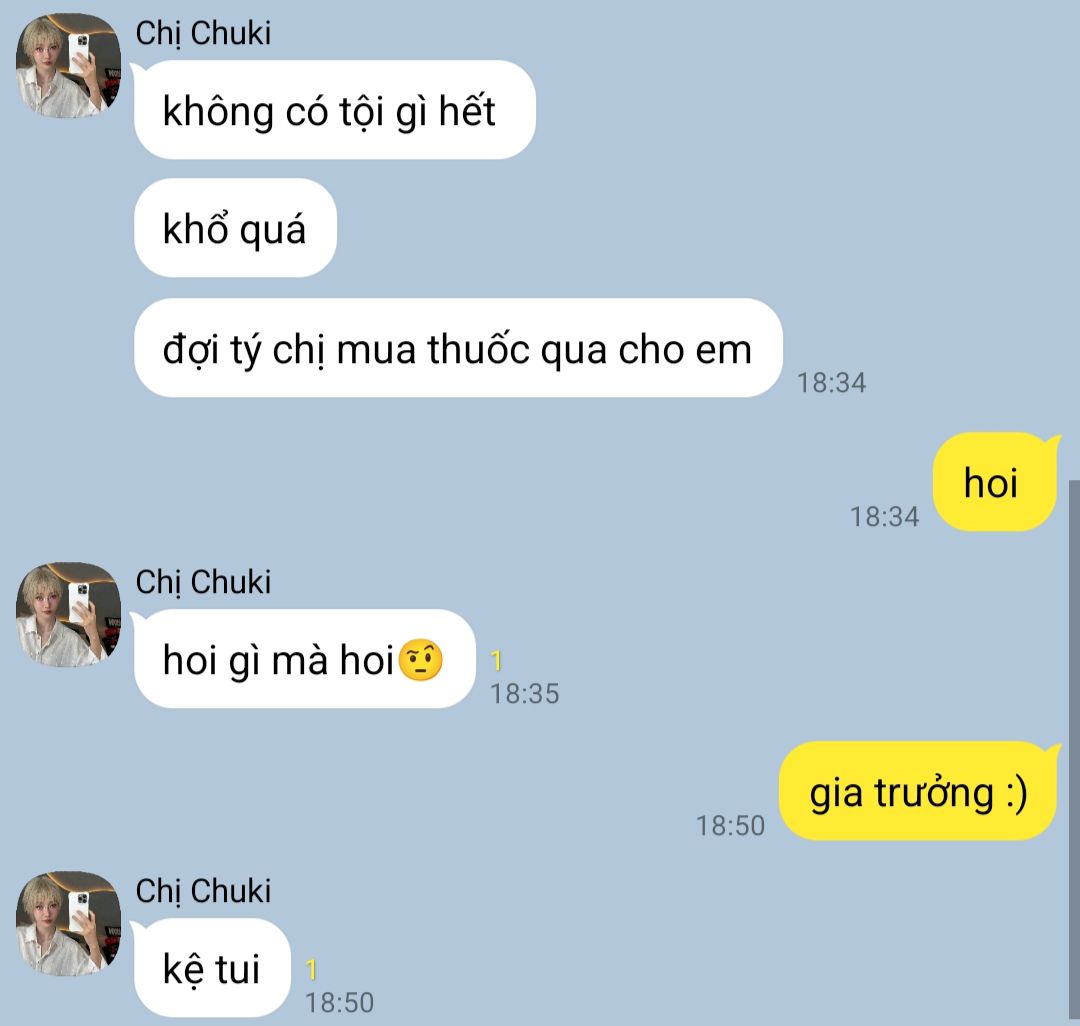Viewport: 1080px width, 1026px height.
Task: Tap the 18:35 timestamp
Action: coord(525,693)
